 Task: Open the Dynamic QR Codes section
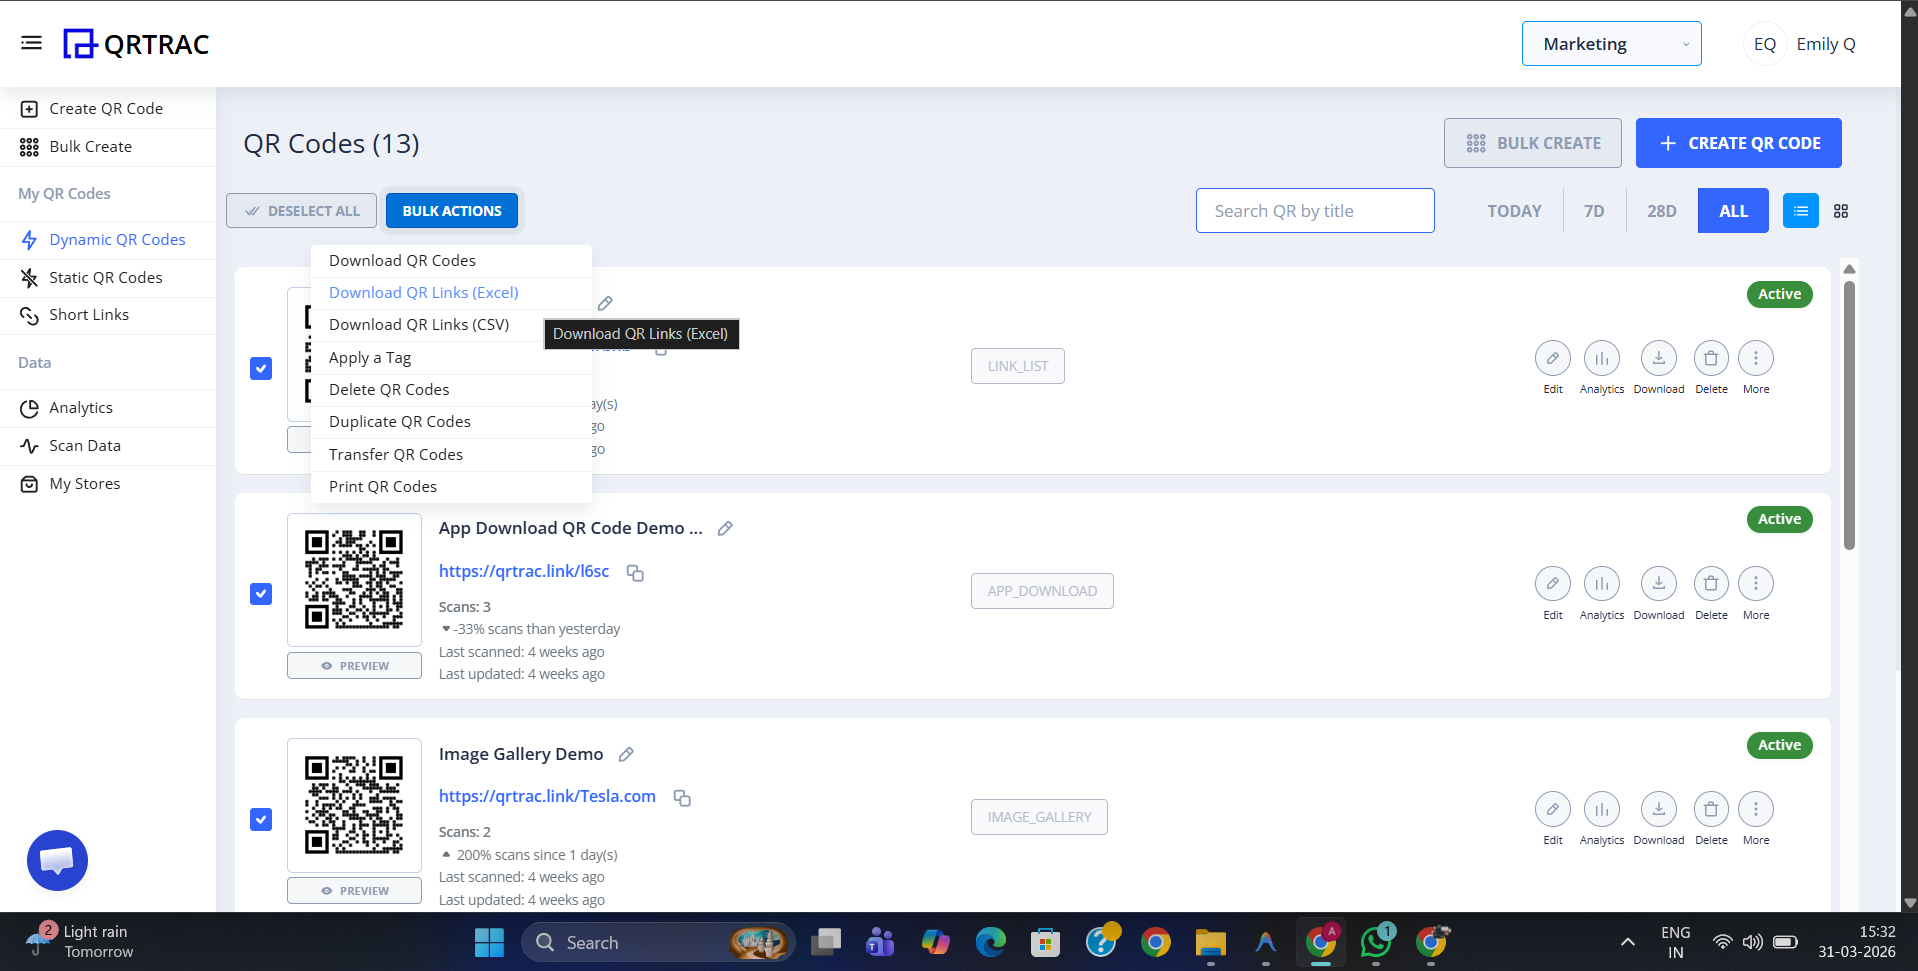pos(117,239)
